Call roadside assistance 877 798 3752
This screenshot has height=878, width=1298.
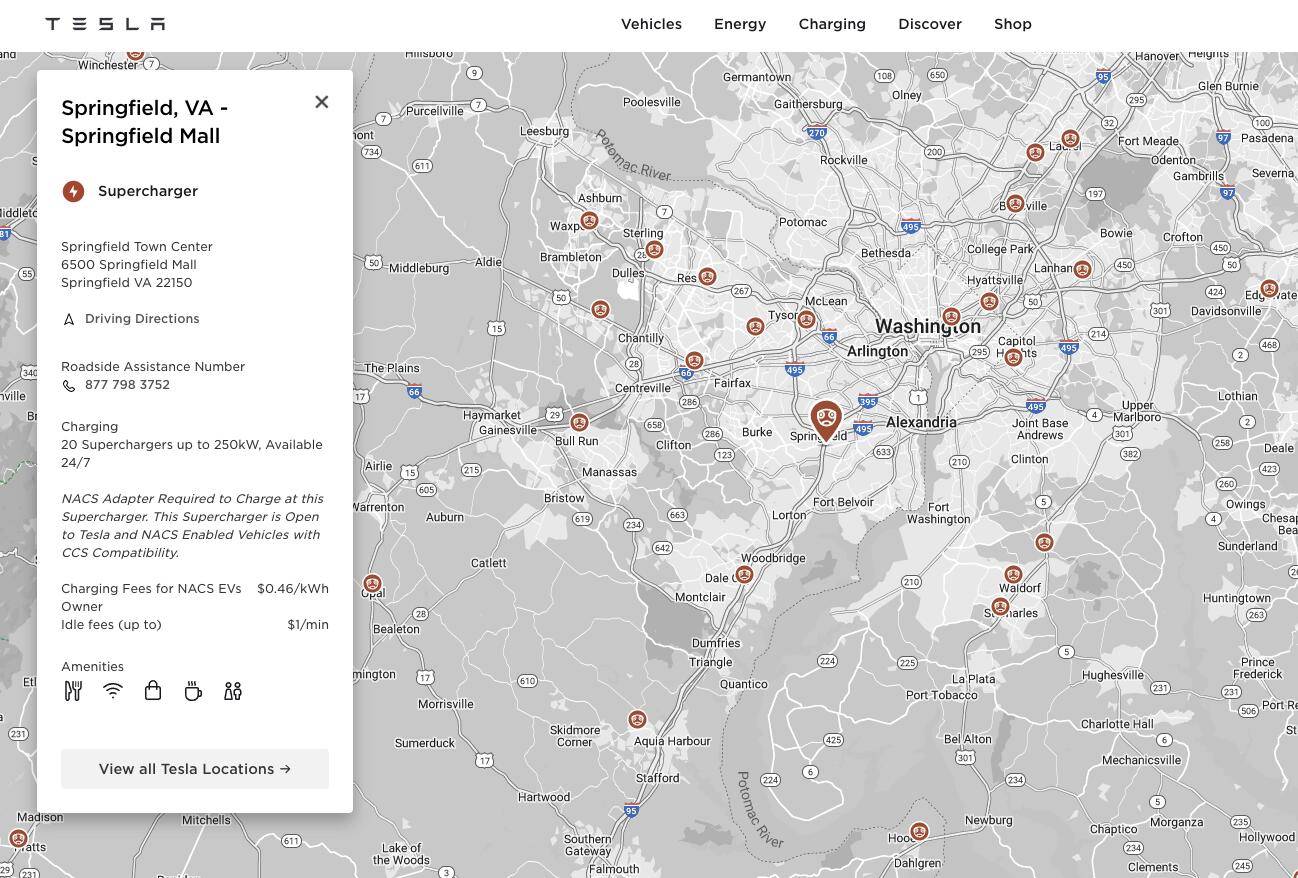[x=127, y=385]
